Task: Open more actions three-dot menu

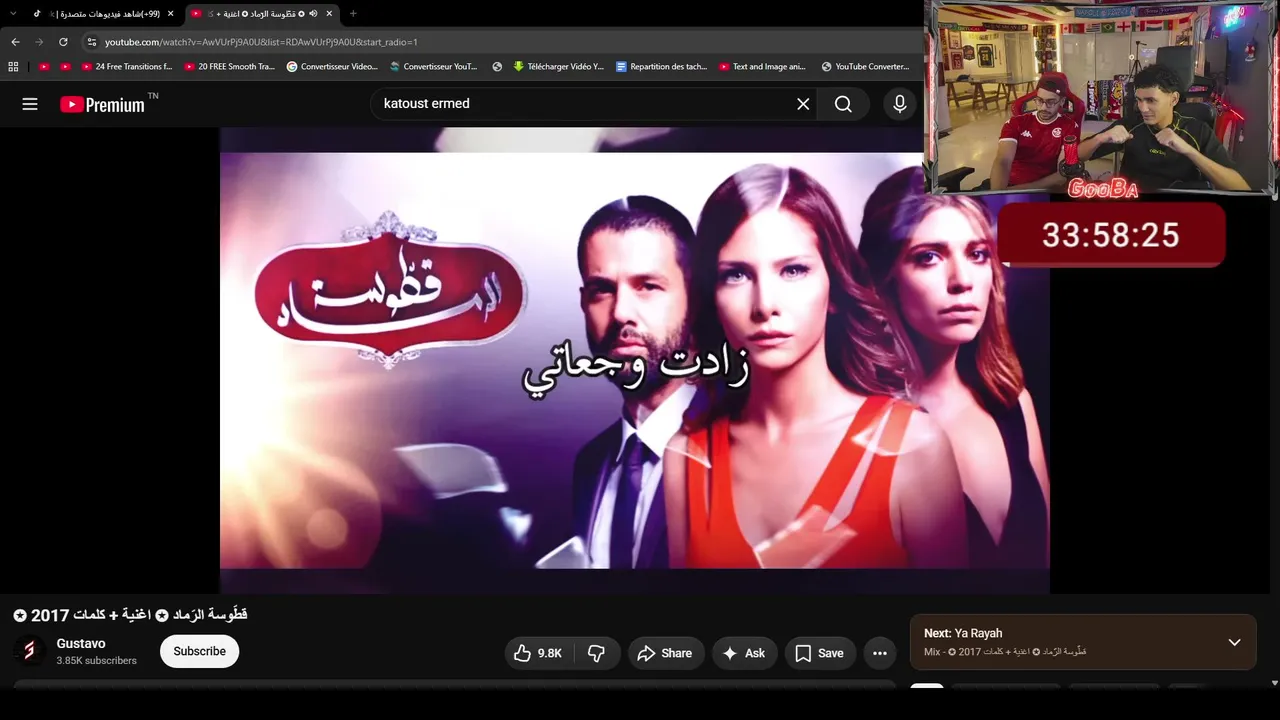Action: (x=880, y=653)
